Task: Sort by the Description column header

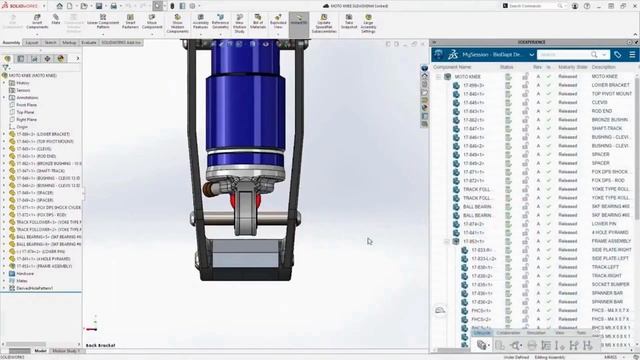Action: point(604,67)
